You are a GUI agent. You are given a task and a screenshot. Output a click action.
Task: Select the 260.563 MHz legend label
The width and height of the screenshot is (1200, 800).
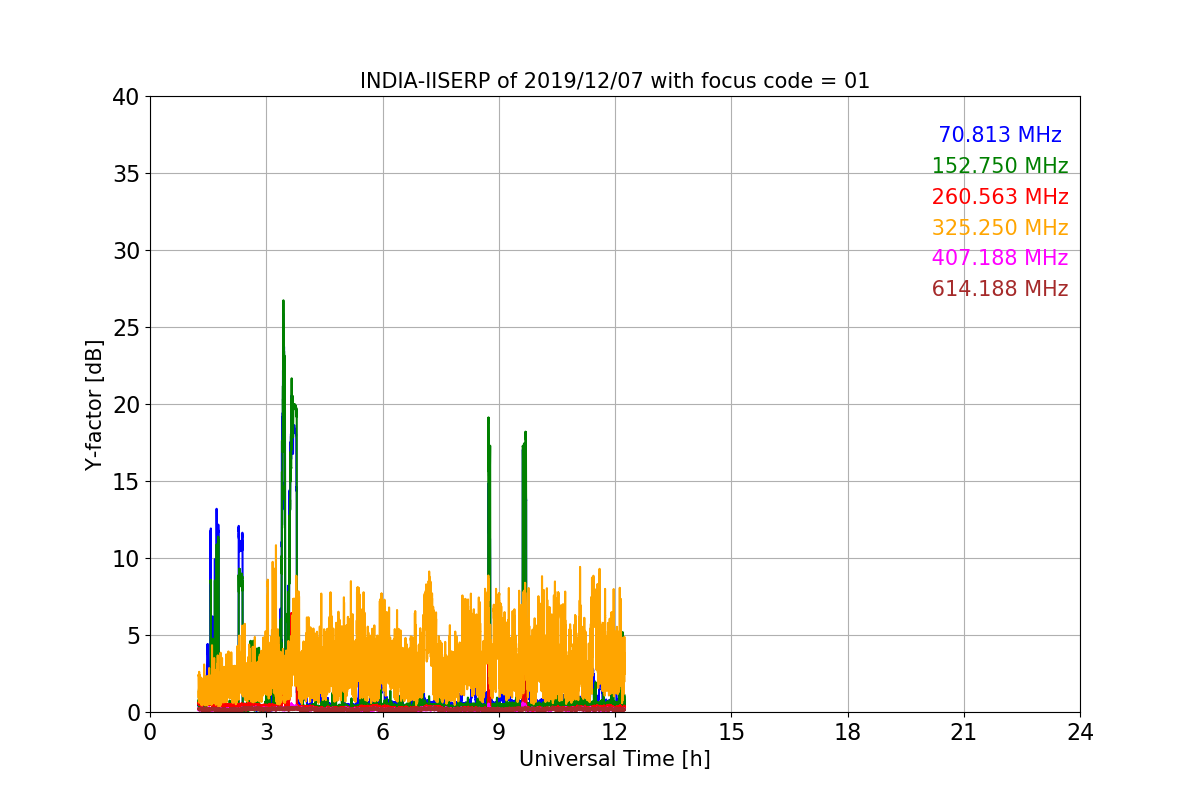(x=1000, y=197)
